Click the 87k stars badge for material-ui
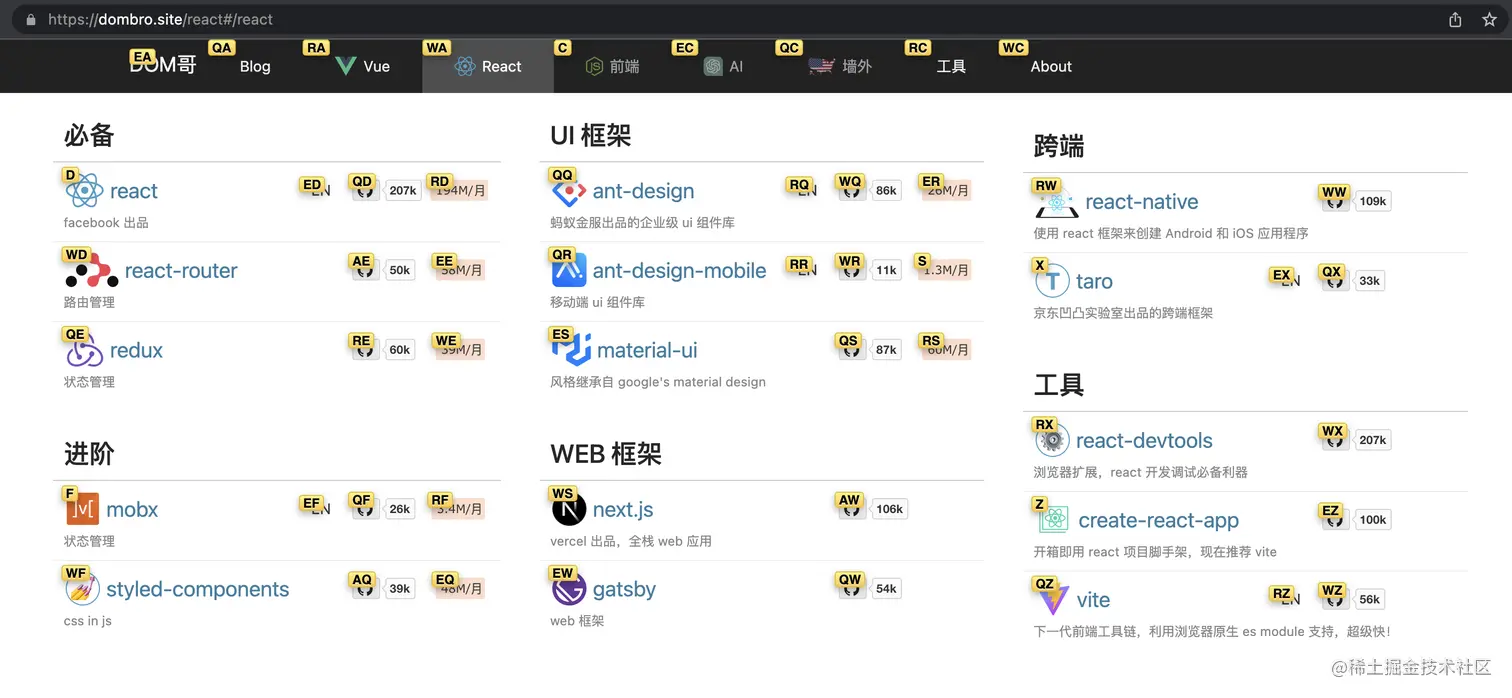The width and height of the screenshot is (1512, 698). (886, 350)
